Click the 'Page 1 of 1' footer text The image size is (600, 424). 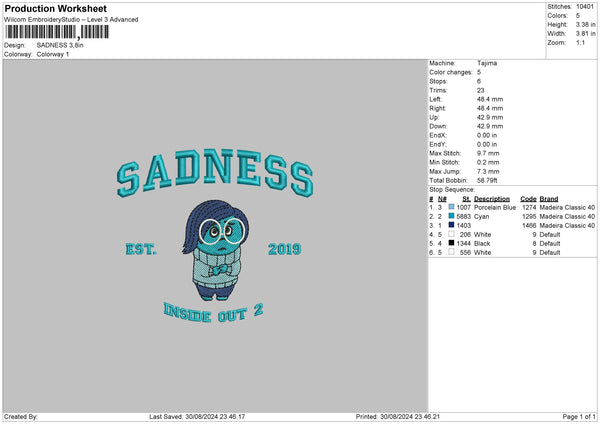579,416
